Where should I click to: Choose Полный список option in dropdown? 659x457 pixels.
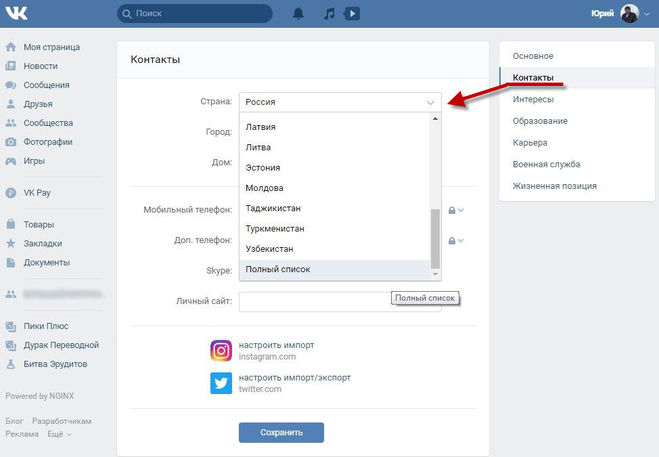pyautogui.click(x=278, y=270)
